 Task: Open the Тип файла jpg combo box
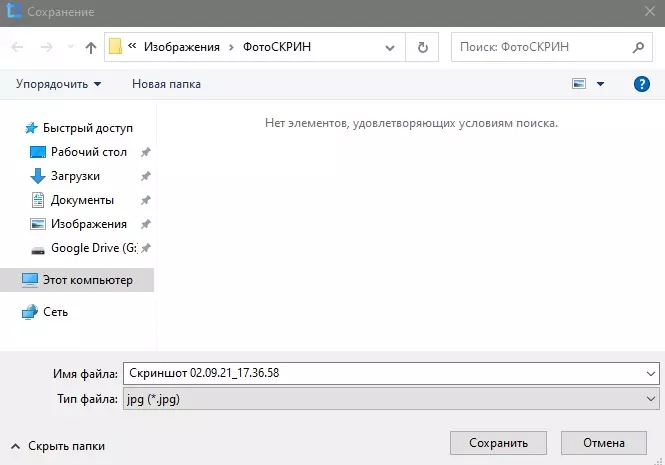[x=391, y=399]
